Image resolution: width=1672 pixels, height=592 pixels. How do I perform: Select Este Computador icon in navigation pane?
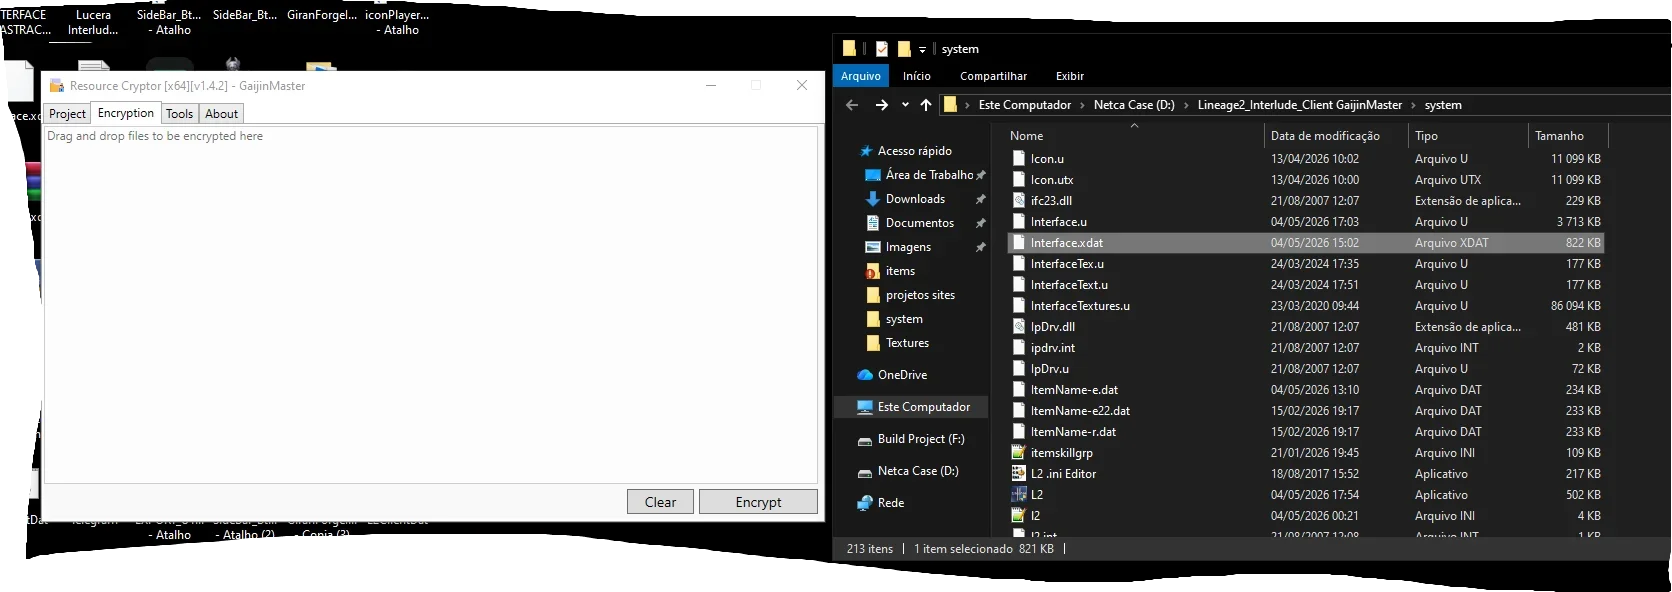[865, 407]
